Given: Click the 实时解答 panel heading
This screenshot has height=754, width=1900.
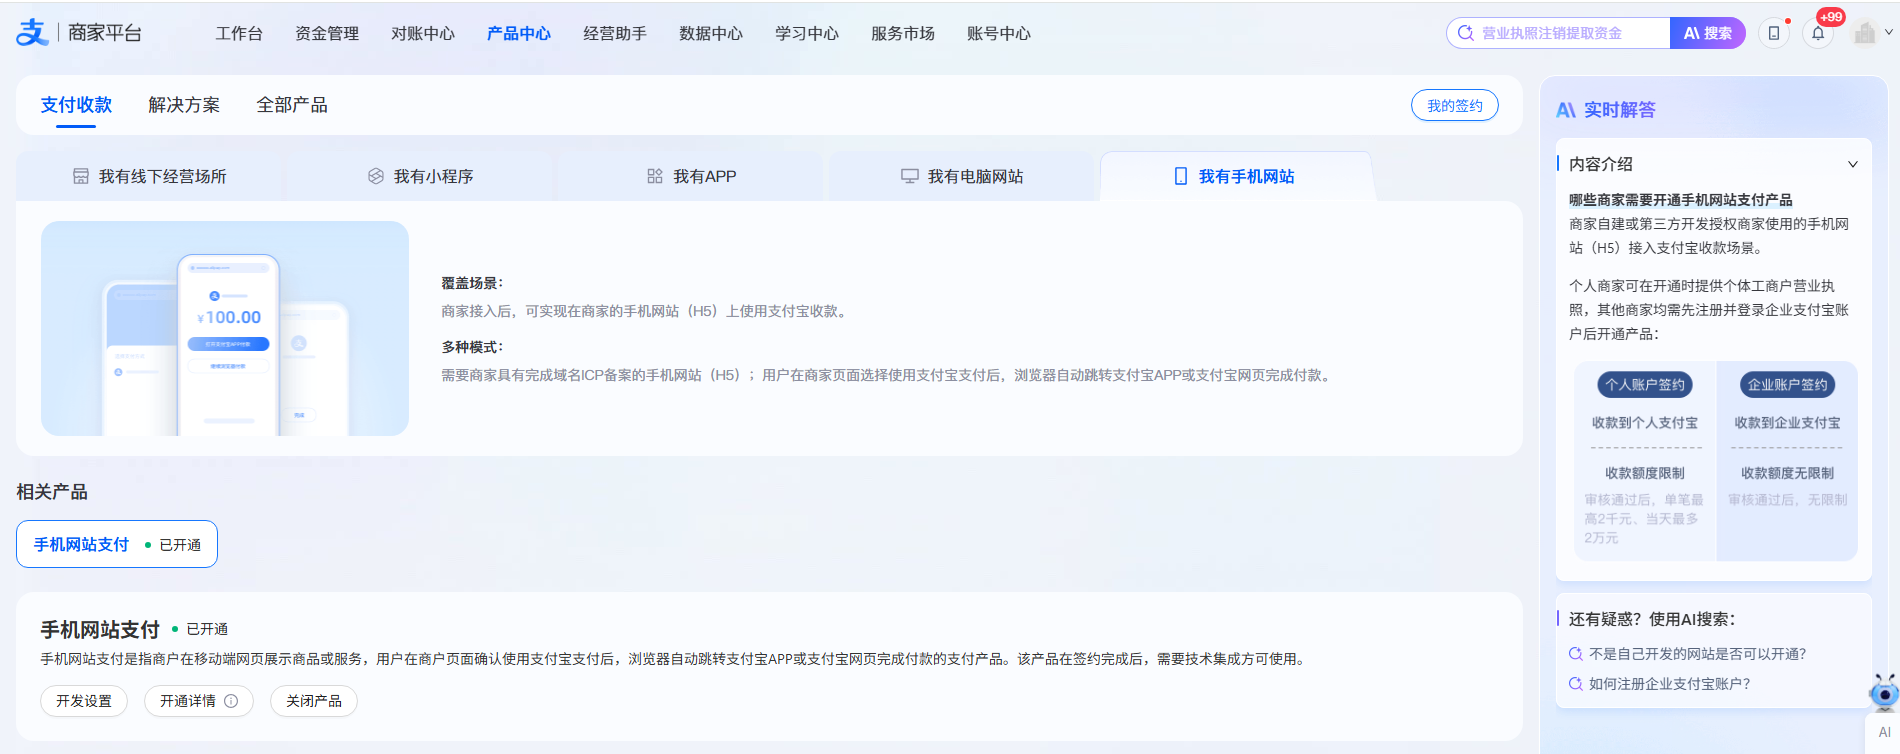Looking at the screenshot, I should pyautogui.click(x=1619, y=110).
